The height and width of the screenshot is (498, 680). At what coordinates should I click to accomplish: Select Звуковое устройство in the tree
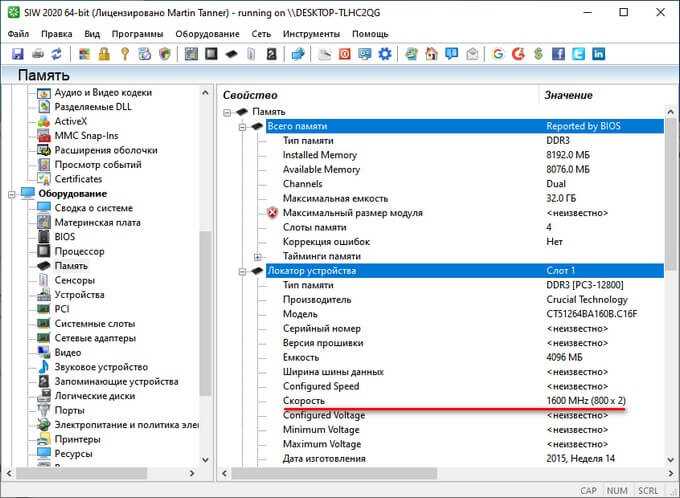click(101, 367)
